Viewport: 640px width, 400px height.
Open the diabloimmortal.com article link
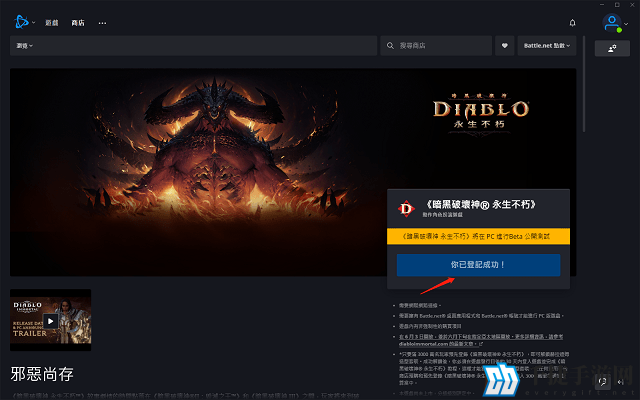[x=481, y=340]
